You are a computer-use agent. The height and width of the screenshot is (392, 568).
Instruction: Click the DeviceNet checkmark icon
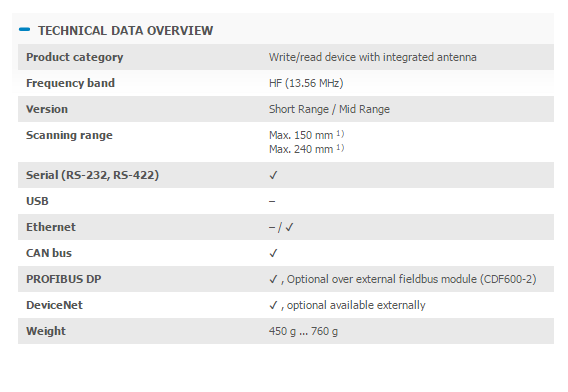(273, 305)
